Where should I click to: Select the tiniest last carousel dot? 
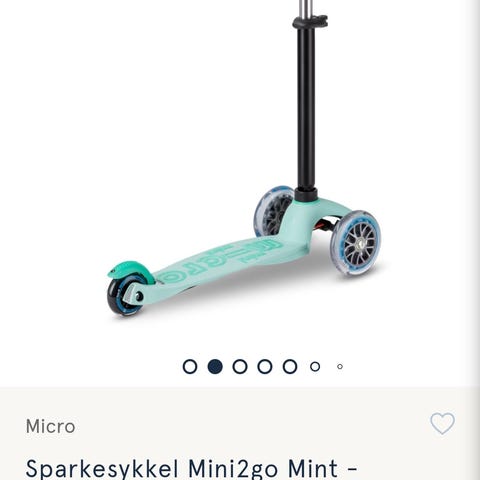click(x=340, y=367)
